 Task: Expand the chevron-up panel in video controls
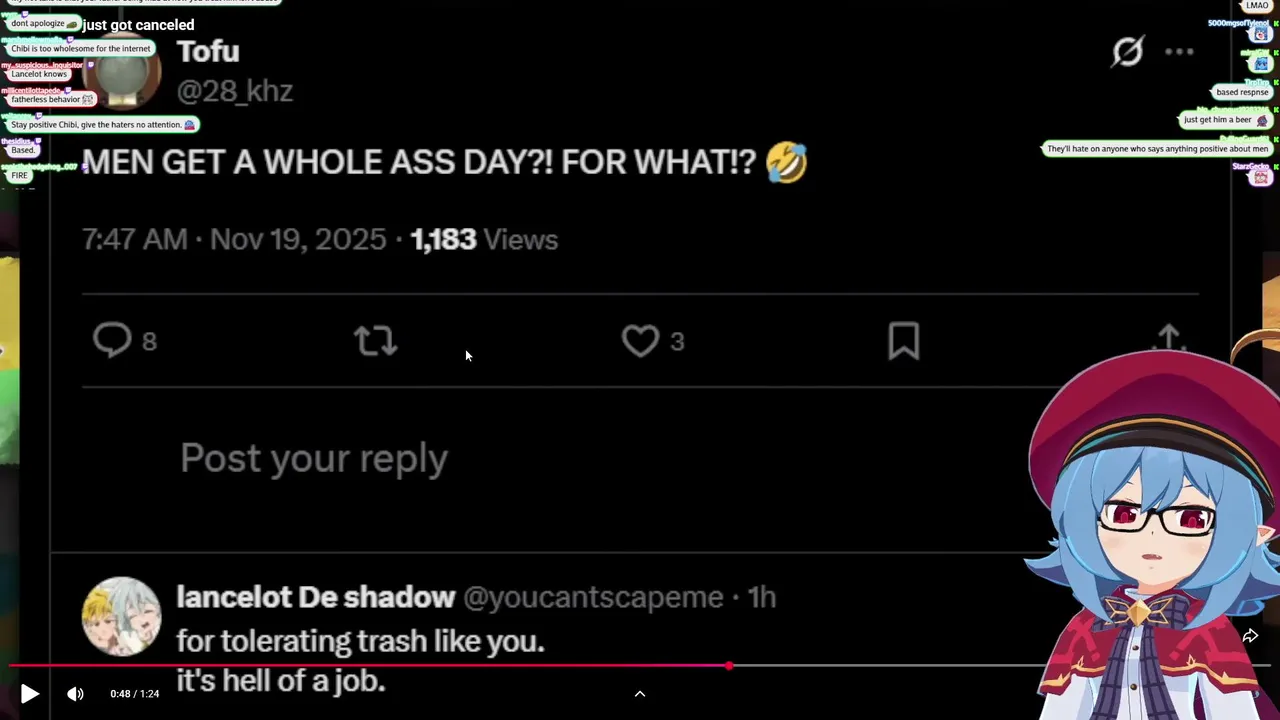pyautogui.click(x=640, y=693)
